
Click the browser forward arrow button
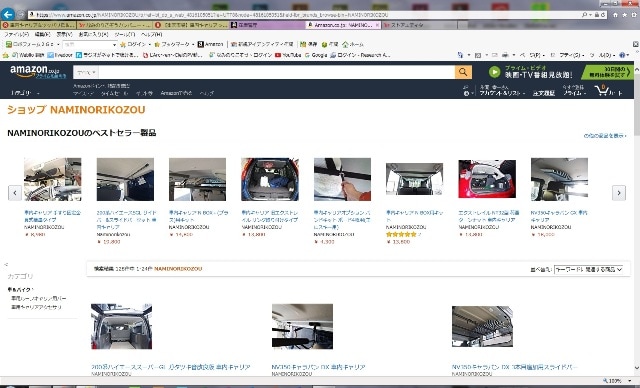[x=20, y=15]
